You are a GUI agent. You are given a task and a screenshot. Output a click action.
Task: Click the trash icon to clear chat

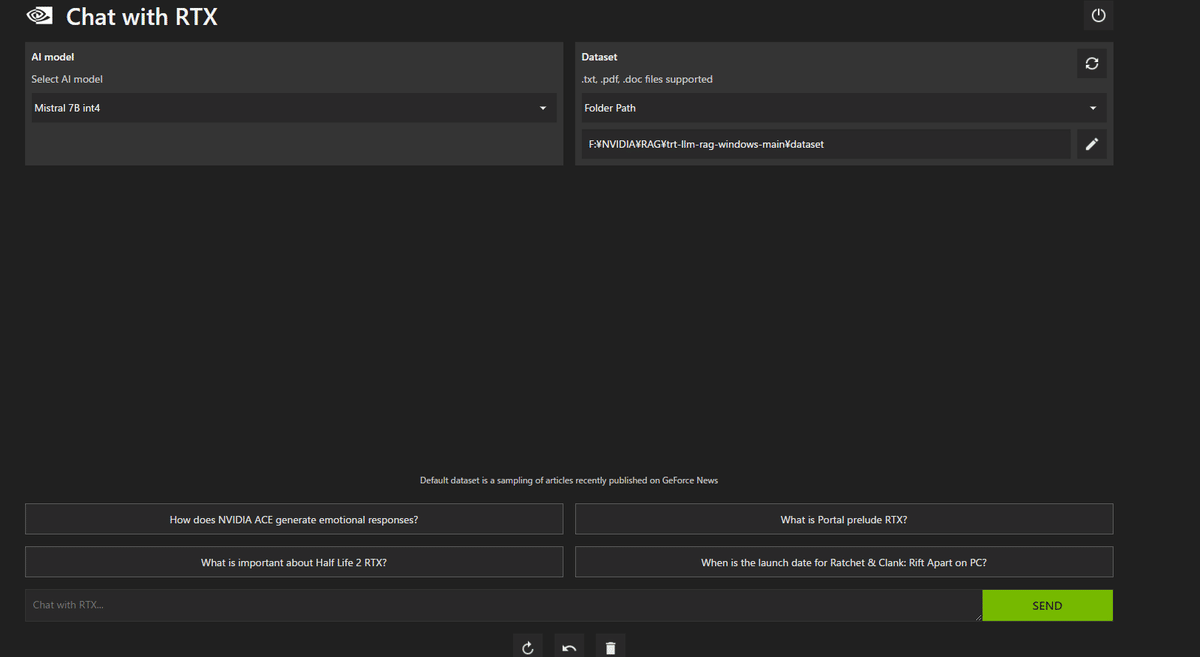tap(610, 647)
